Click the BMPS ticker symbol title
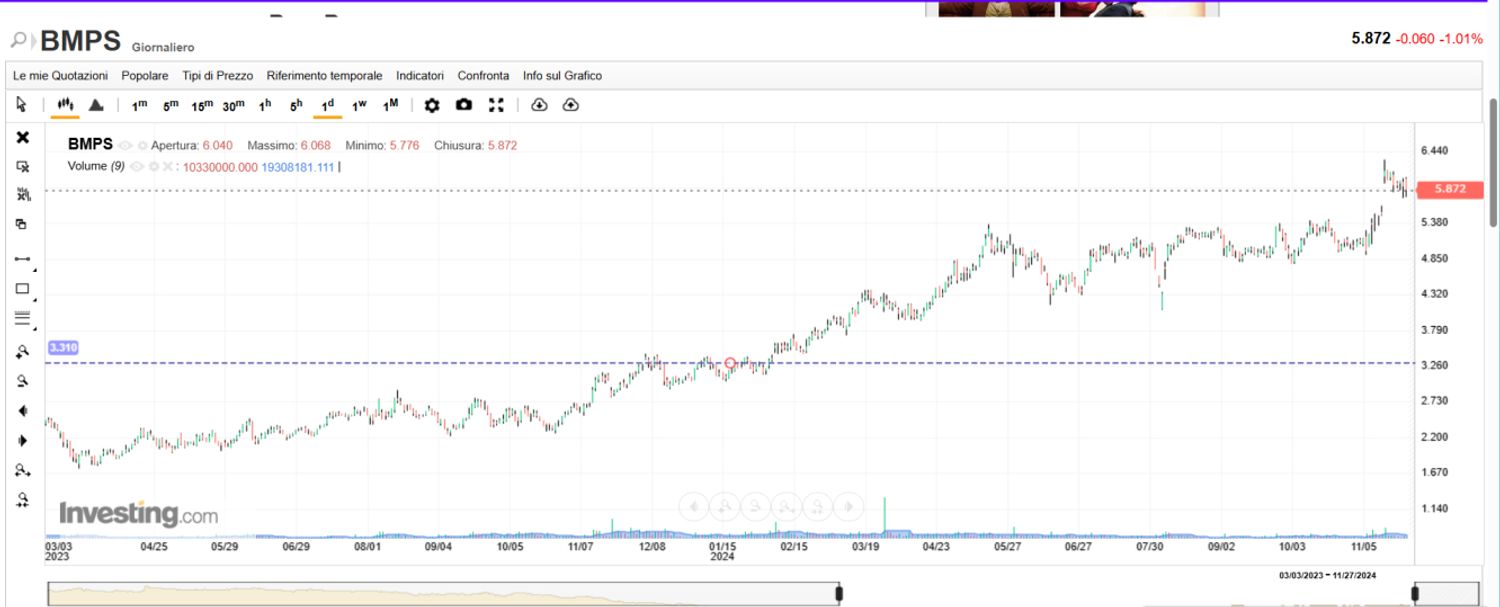 tap(81, 41)
